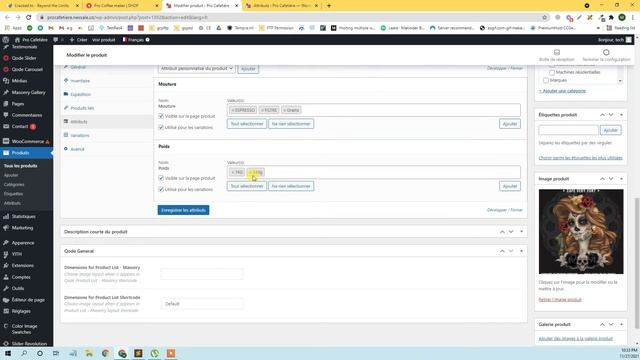Open Commentaires in the sidebar

[27, 115]
